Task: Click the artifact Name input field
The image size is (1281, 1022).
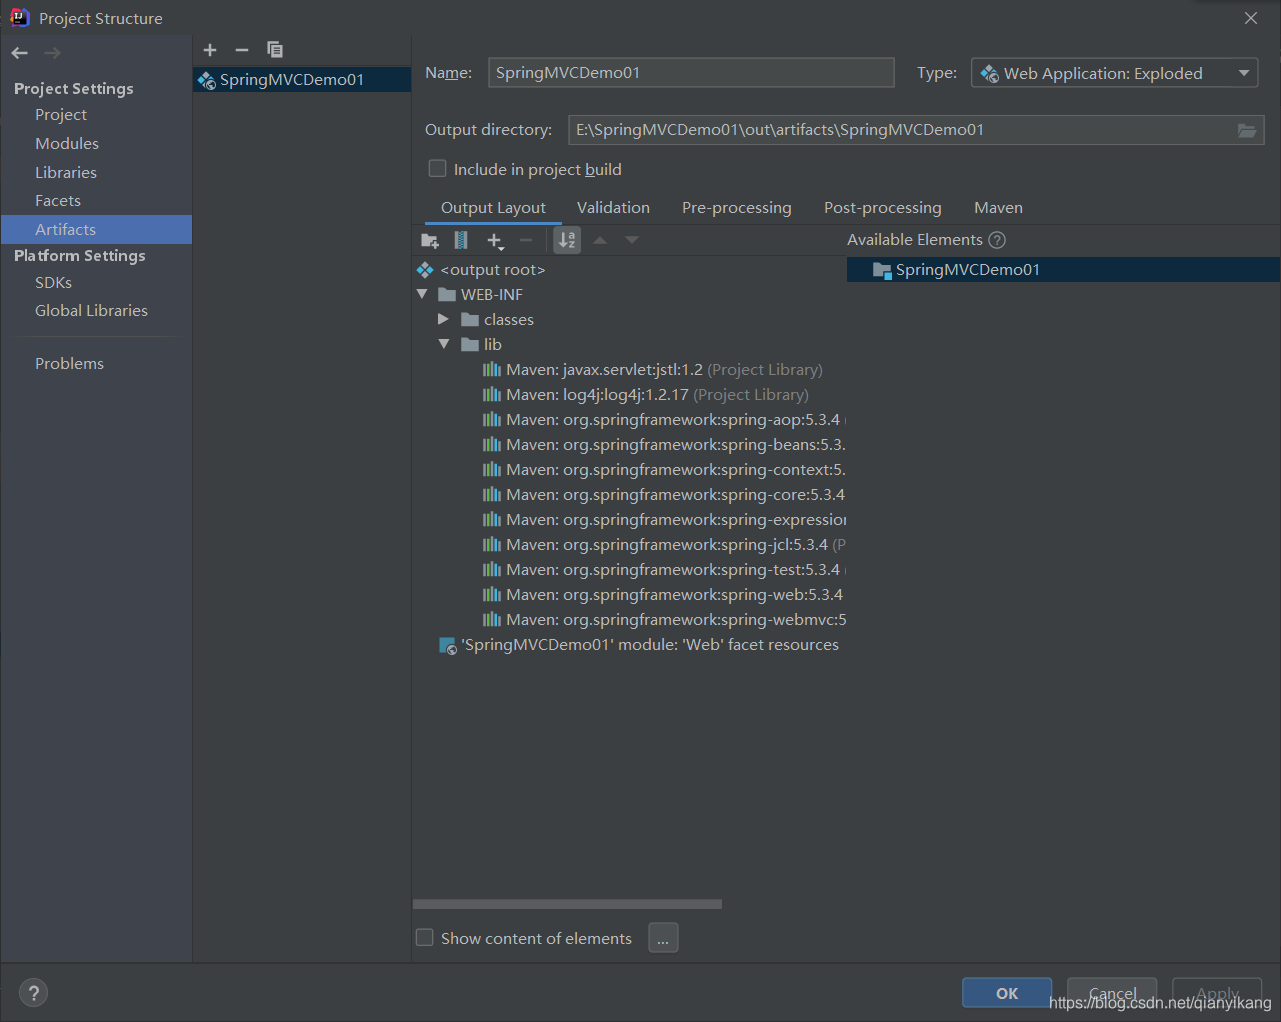Action: [x=691, y=73]
